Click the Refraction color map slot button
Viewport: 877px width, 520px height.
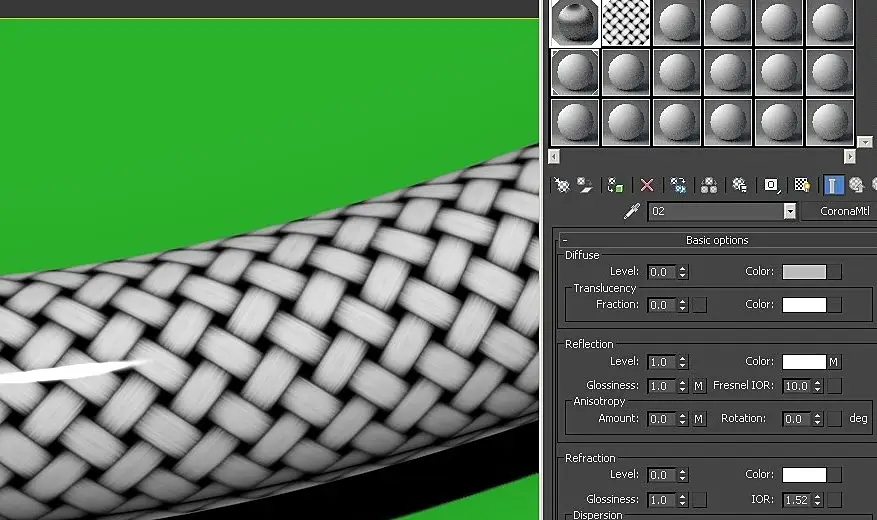pos(834,475)
